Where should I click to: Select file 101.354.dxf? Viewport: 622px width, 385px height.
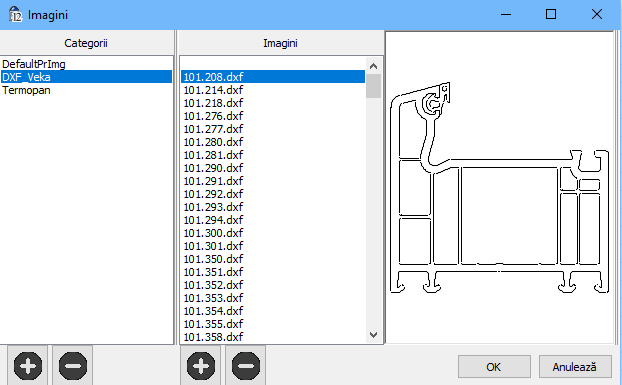tap(273, 311)
